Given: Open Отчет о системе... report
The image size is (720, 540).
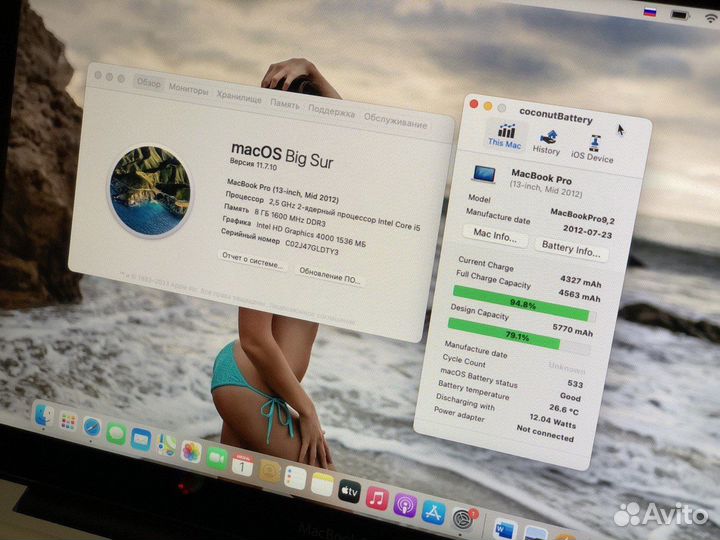Looking at the screenshot, I should [x=252, y=260].
